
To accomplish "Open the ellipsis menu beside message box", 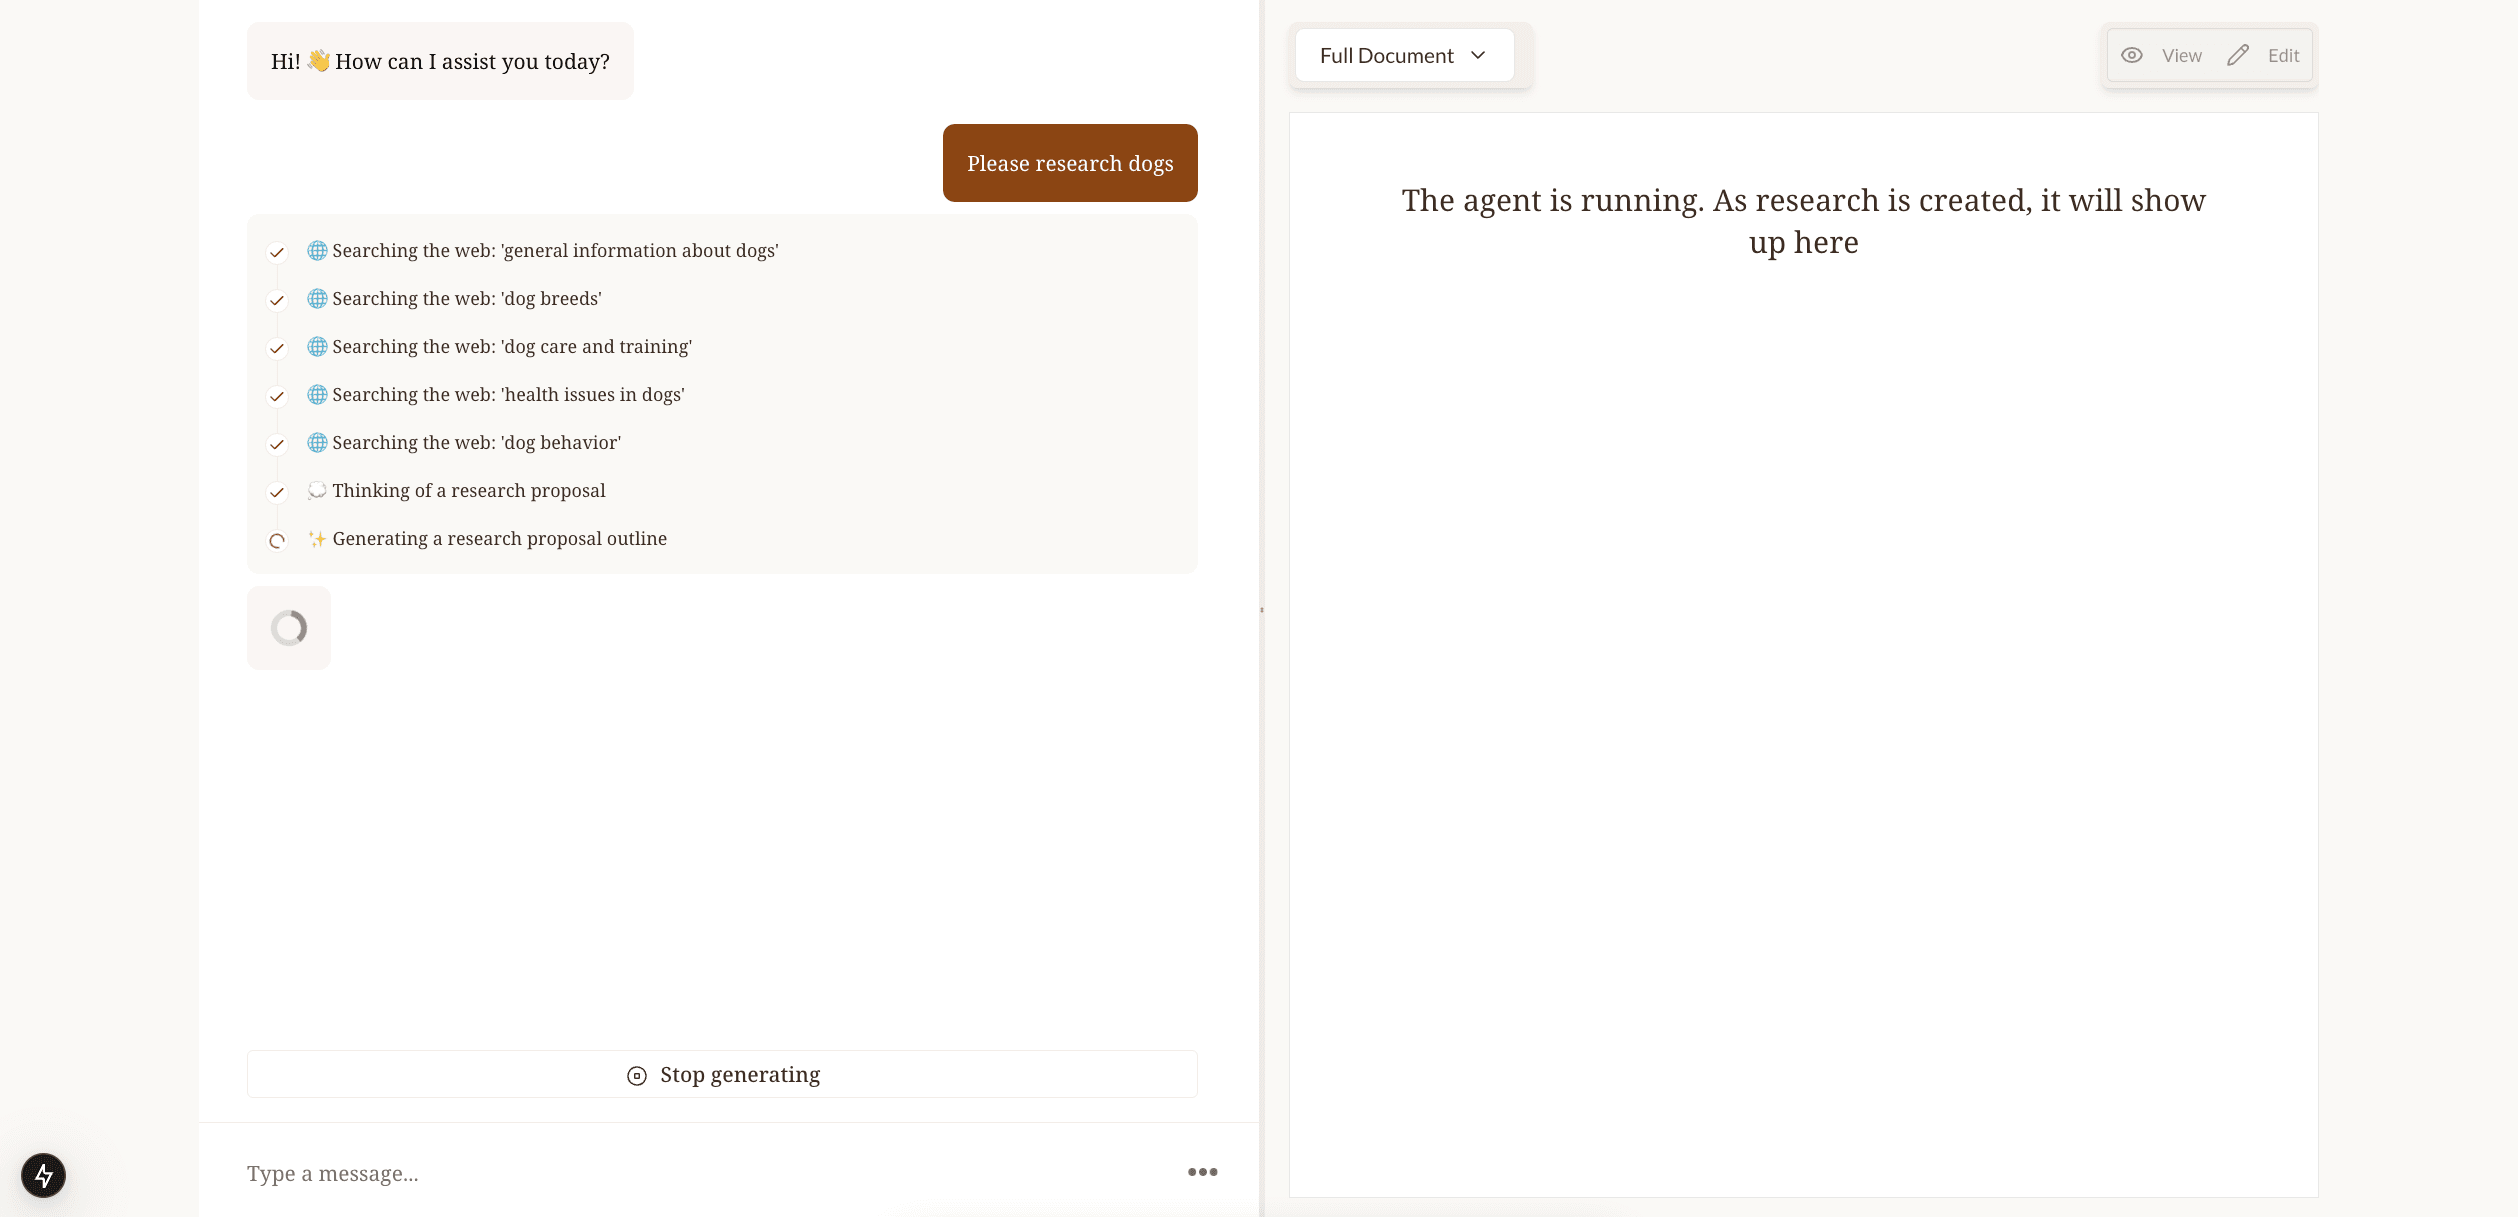I will [1202, 1172].
